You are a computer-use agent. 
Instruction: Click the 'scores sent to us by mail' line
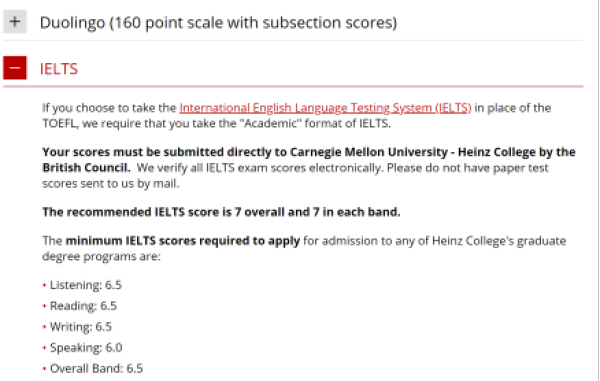click(111, 184)
